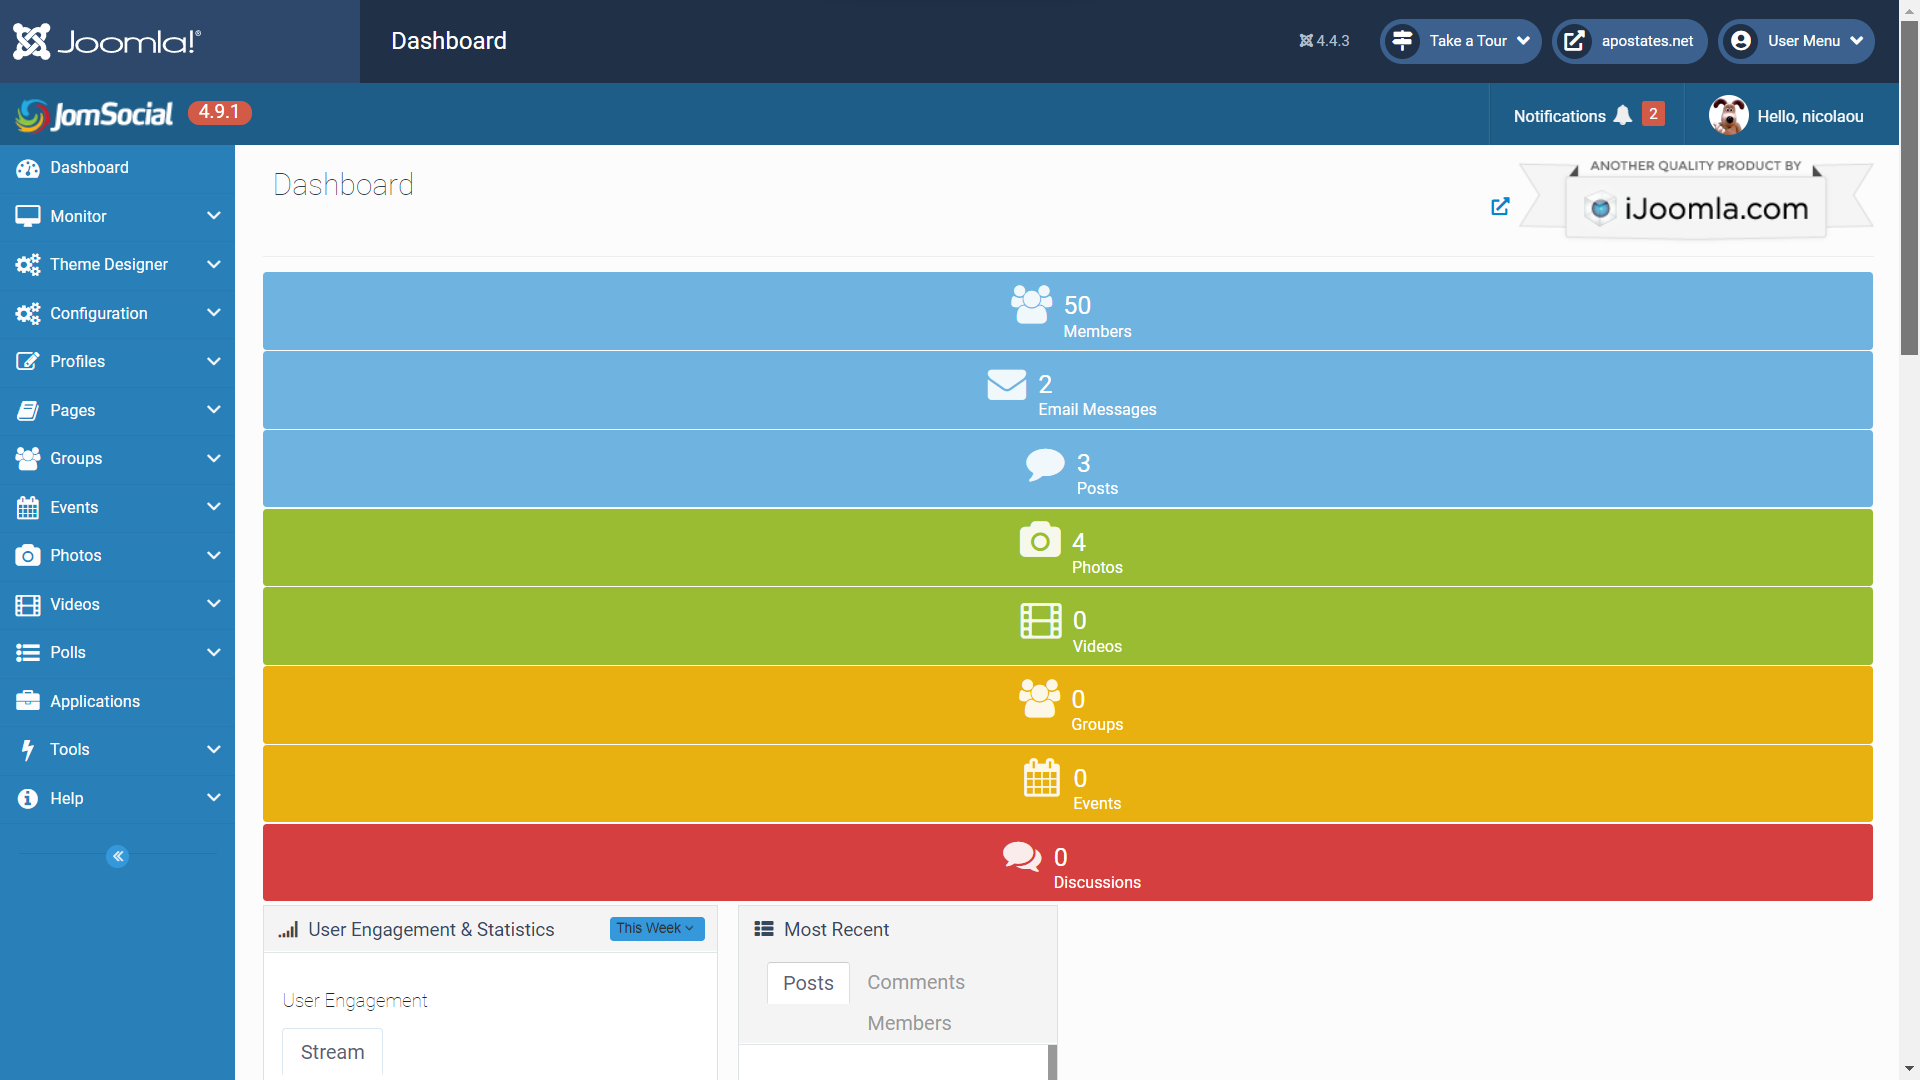Image resolution: width=1920 pixels, height=1080 pixels.
Task: Click the Discussions chat bubbles icon
Action: point(1022,856)
